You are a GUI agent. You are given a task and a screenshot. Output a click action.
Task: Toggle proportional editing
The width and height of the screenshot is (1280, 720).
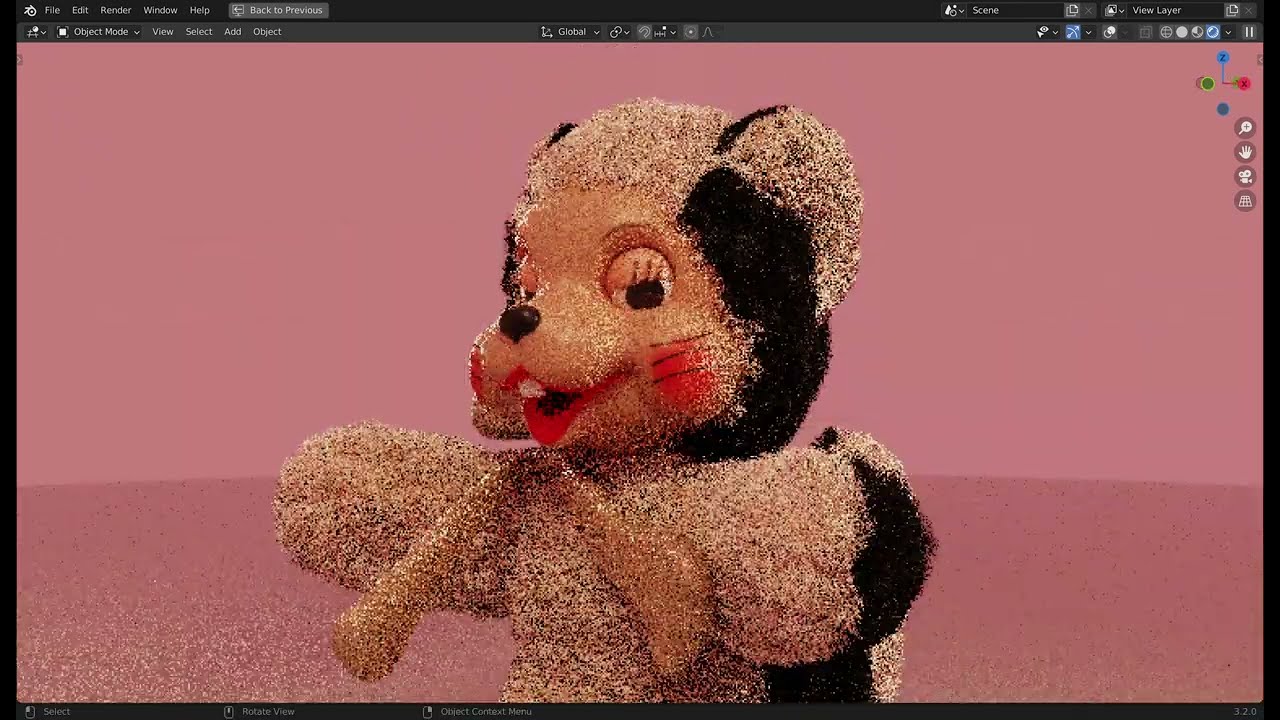click(690, 32)
